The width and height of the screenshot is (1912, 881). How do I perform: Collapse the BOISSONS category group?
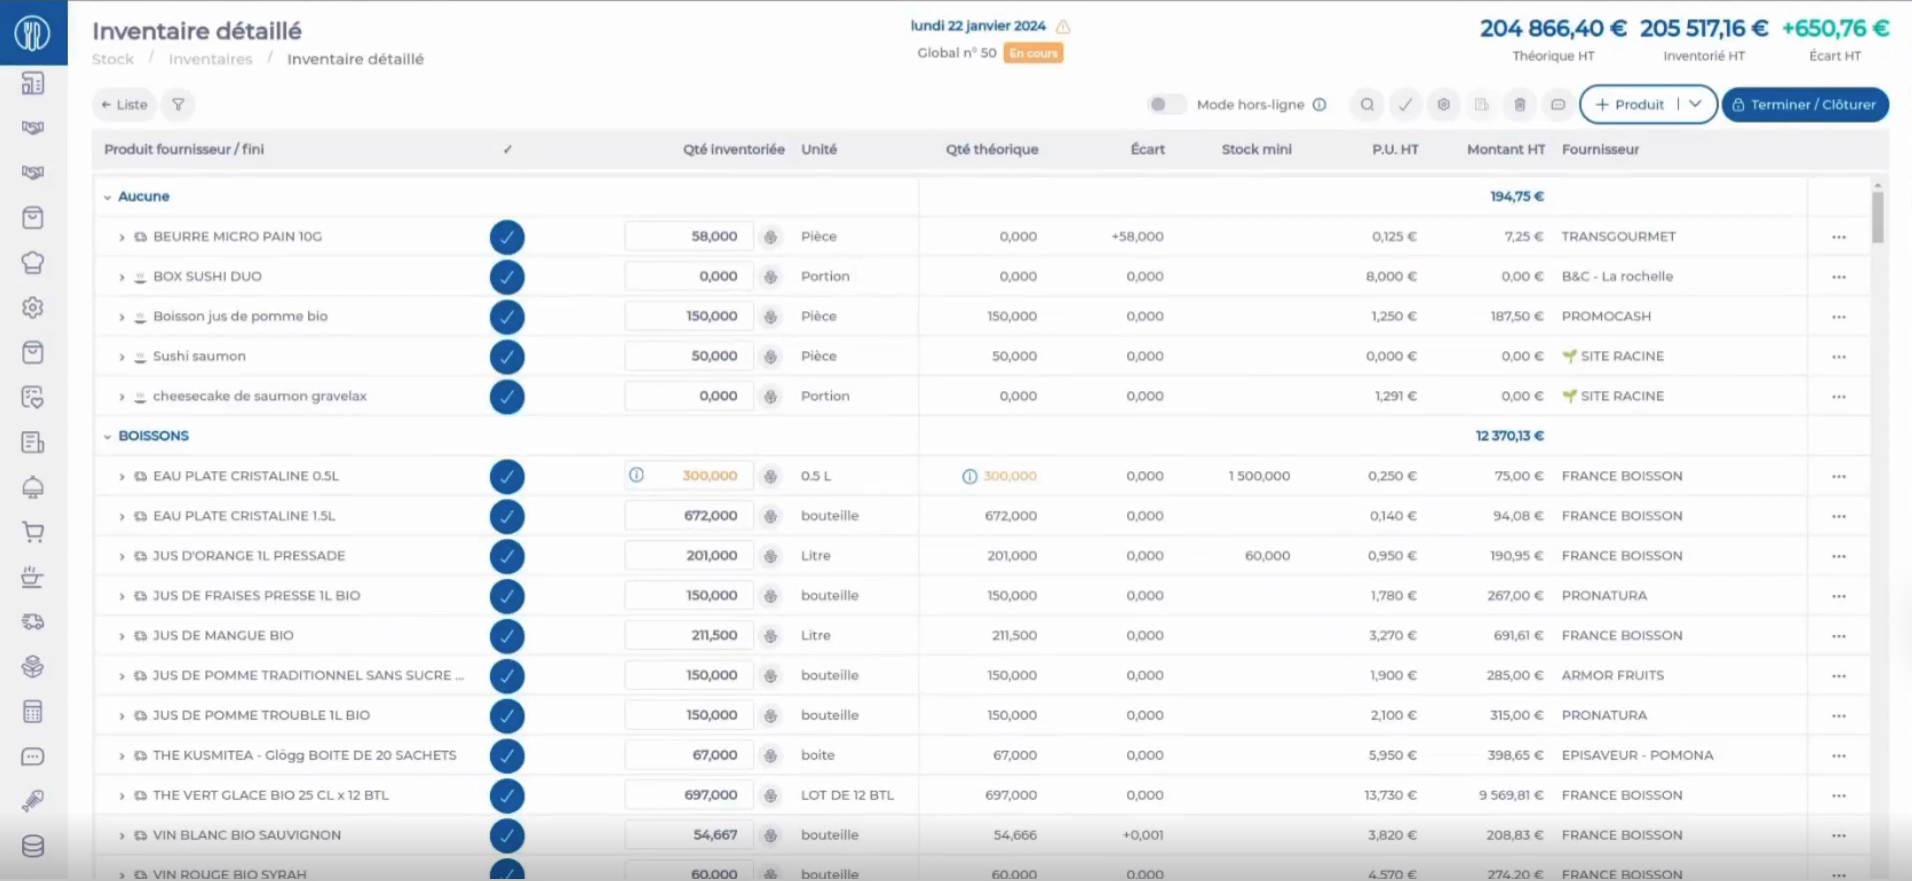[108, 437]
